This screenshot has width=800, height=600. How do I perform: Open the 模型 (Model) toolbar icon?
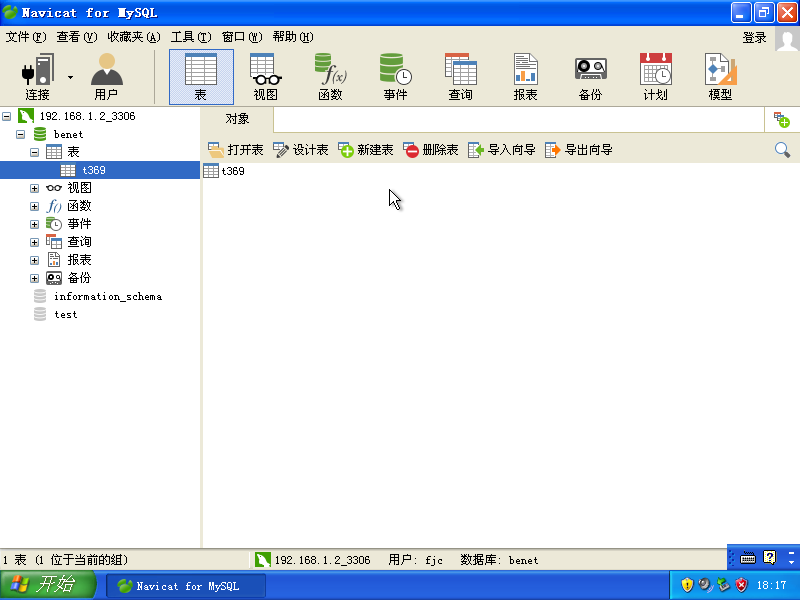pos(720,77)
